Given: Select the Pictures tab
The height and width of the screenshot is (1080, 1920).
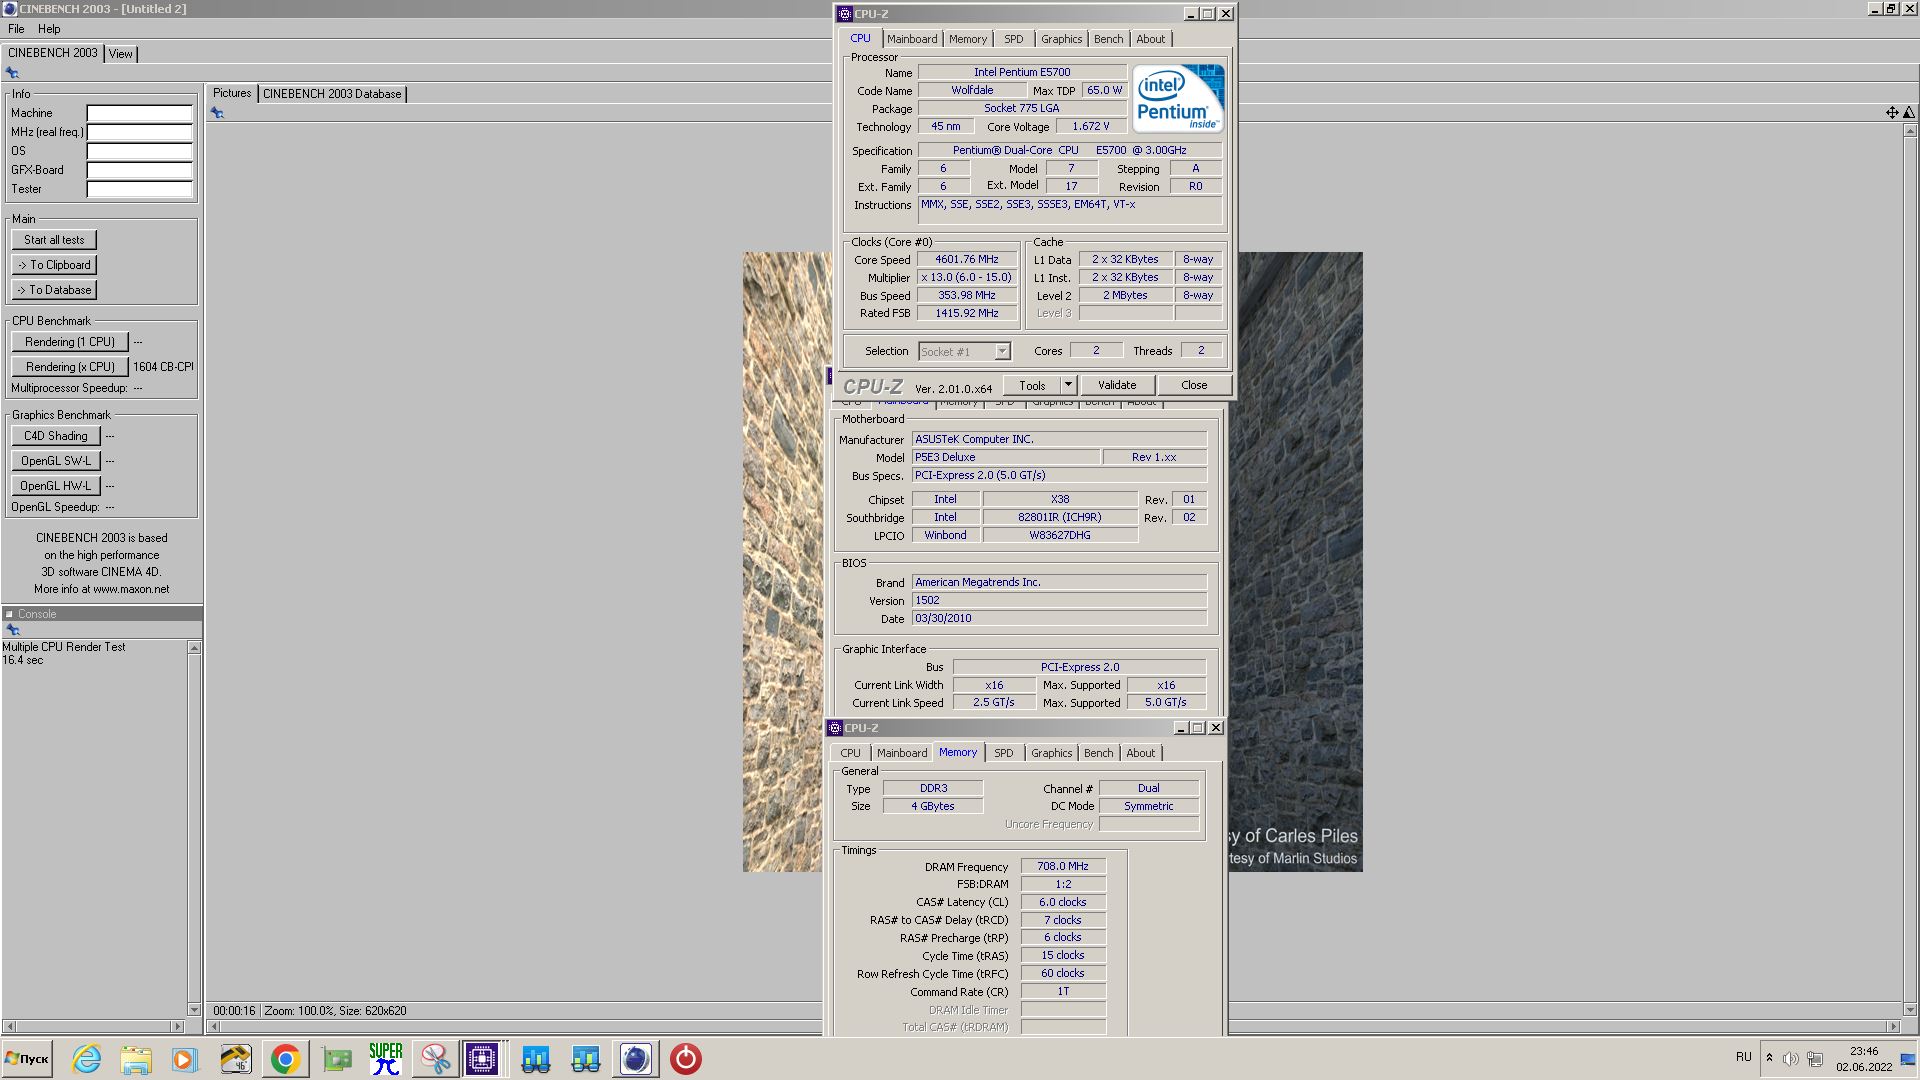Looking at the screenshot, I should click(232, 93).
